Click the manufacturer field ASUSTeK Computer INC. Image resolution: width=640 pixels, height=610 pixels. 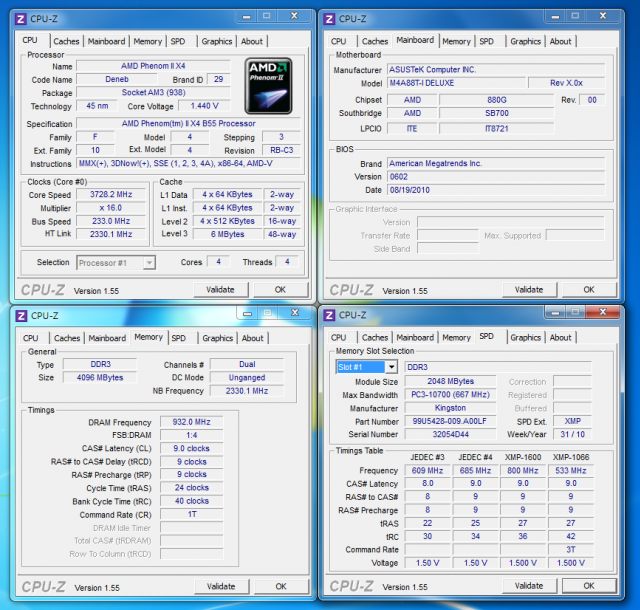(x=496, y=69)
